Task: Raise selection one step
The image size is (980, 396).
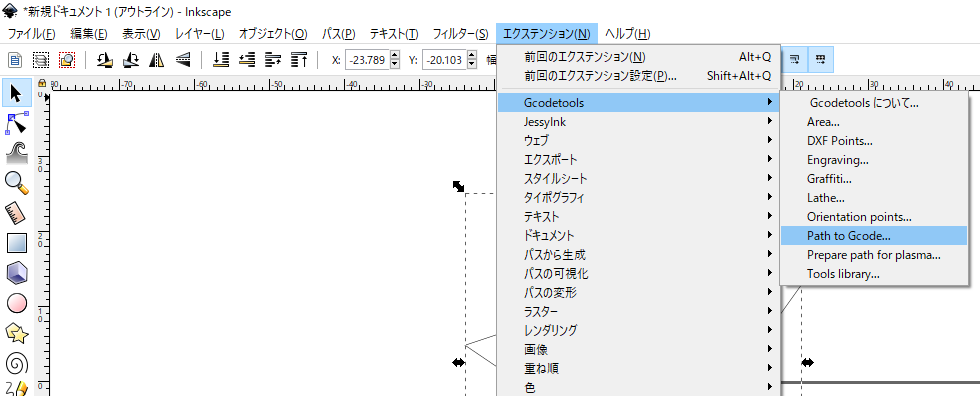Action: (x=273, y=60)
